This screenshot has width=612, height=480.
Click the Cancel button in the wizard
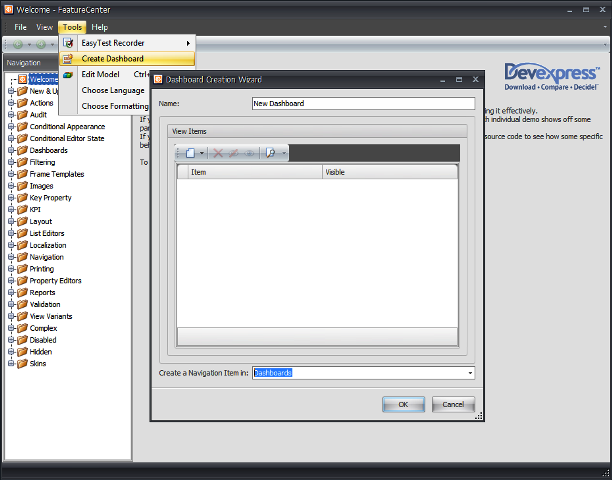pyautogui.click(x=453, y=404)
